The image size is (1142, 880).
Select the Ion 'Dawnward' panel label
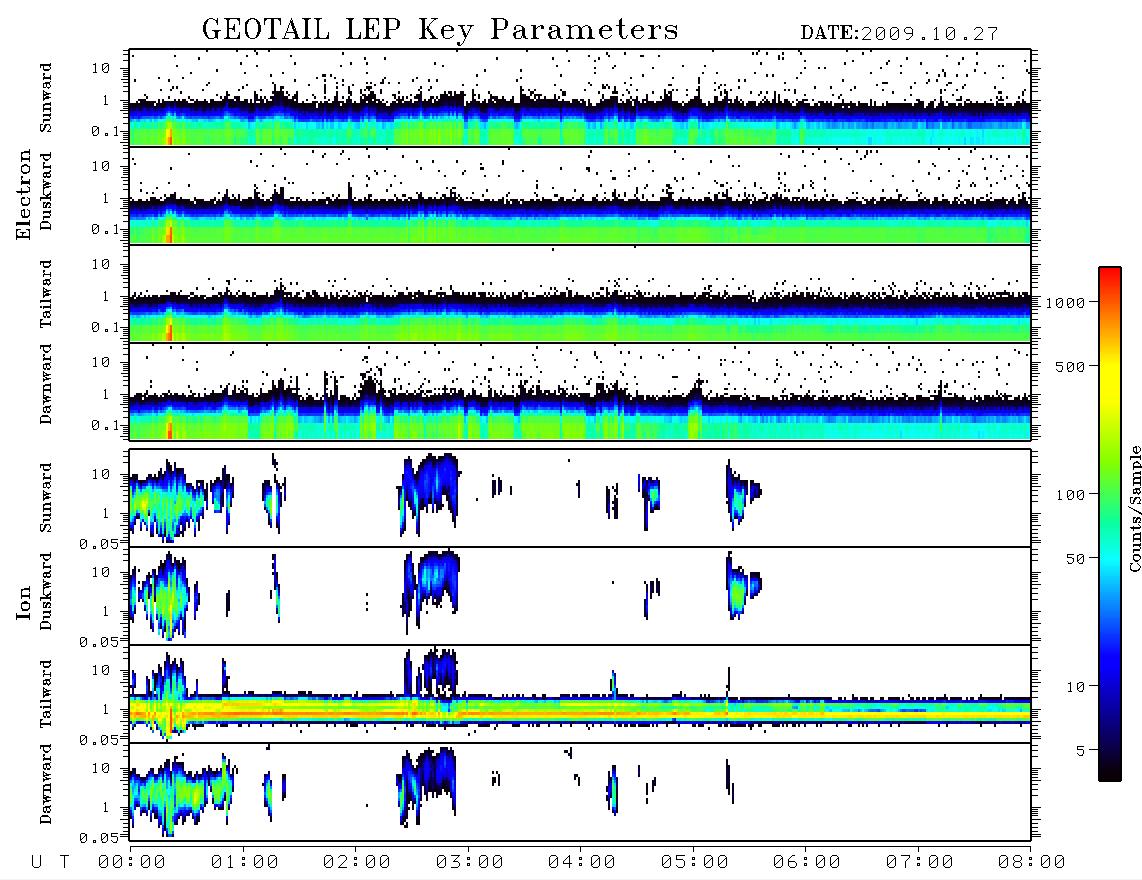click(x=46, y=784)
